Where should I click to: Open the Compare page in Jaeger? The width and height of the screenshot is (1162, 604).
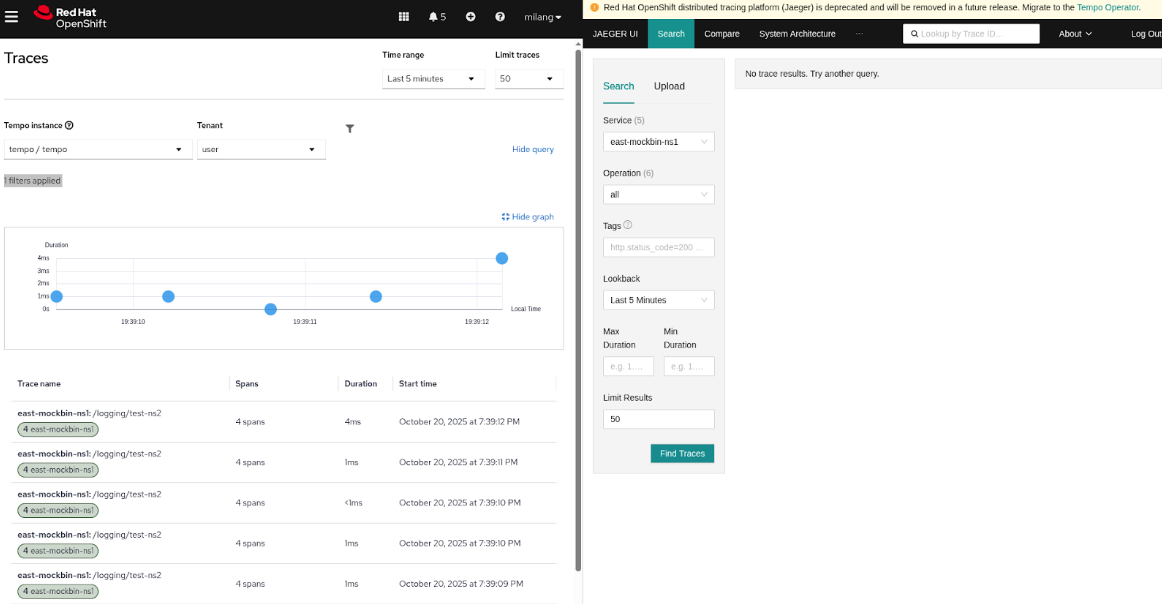pyautogui.click(x=721, y=34)
